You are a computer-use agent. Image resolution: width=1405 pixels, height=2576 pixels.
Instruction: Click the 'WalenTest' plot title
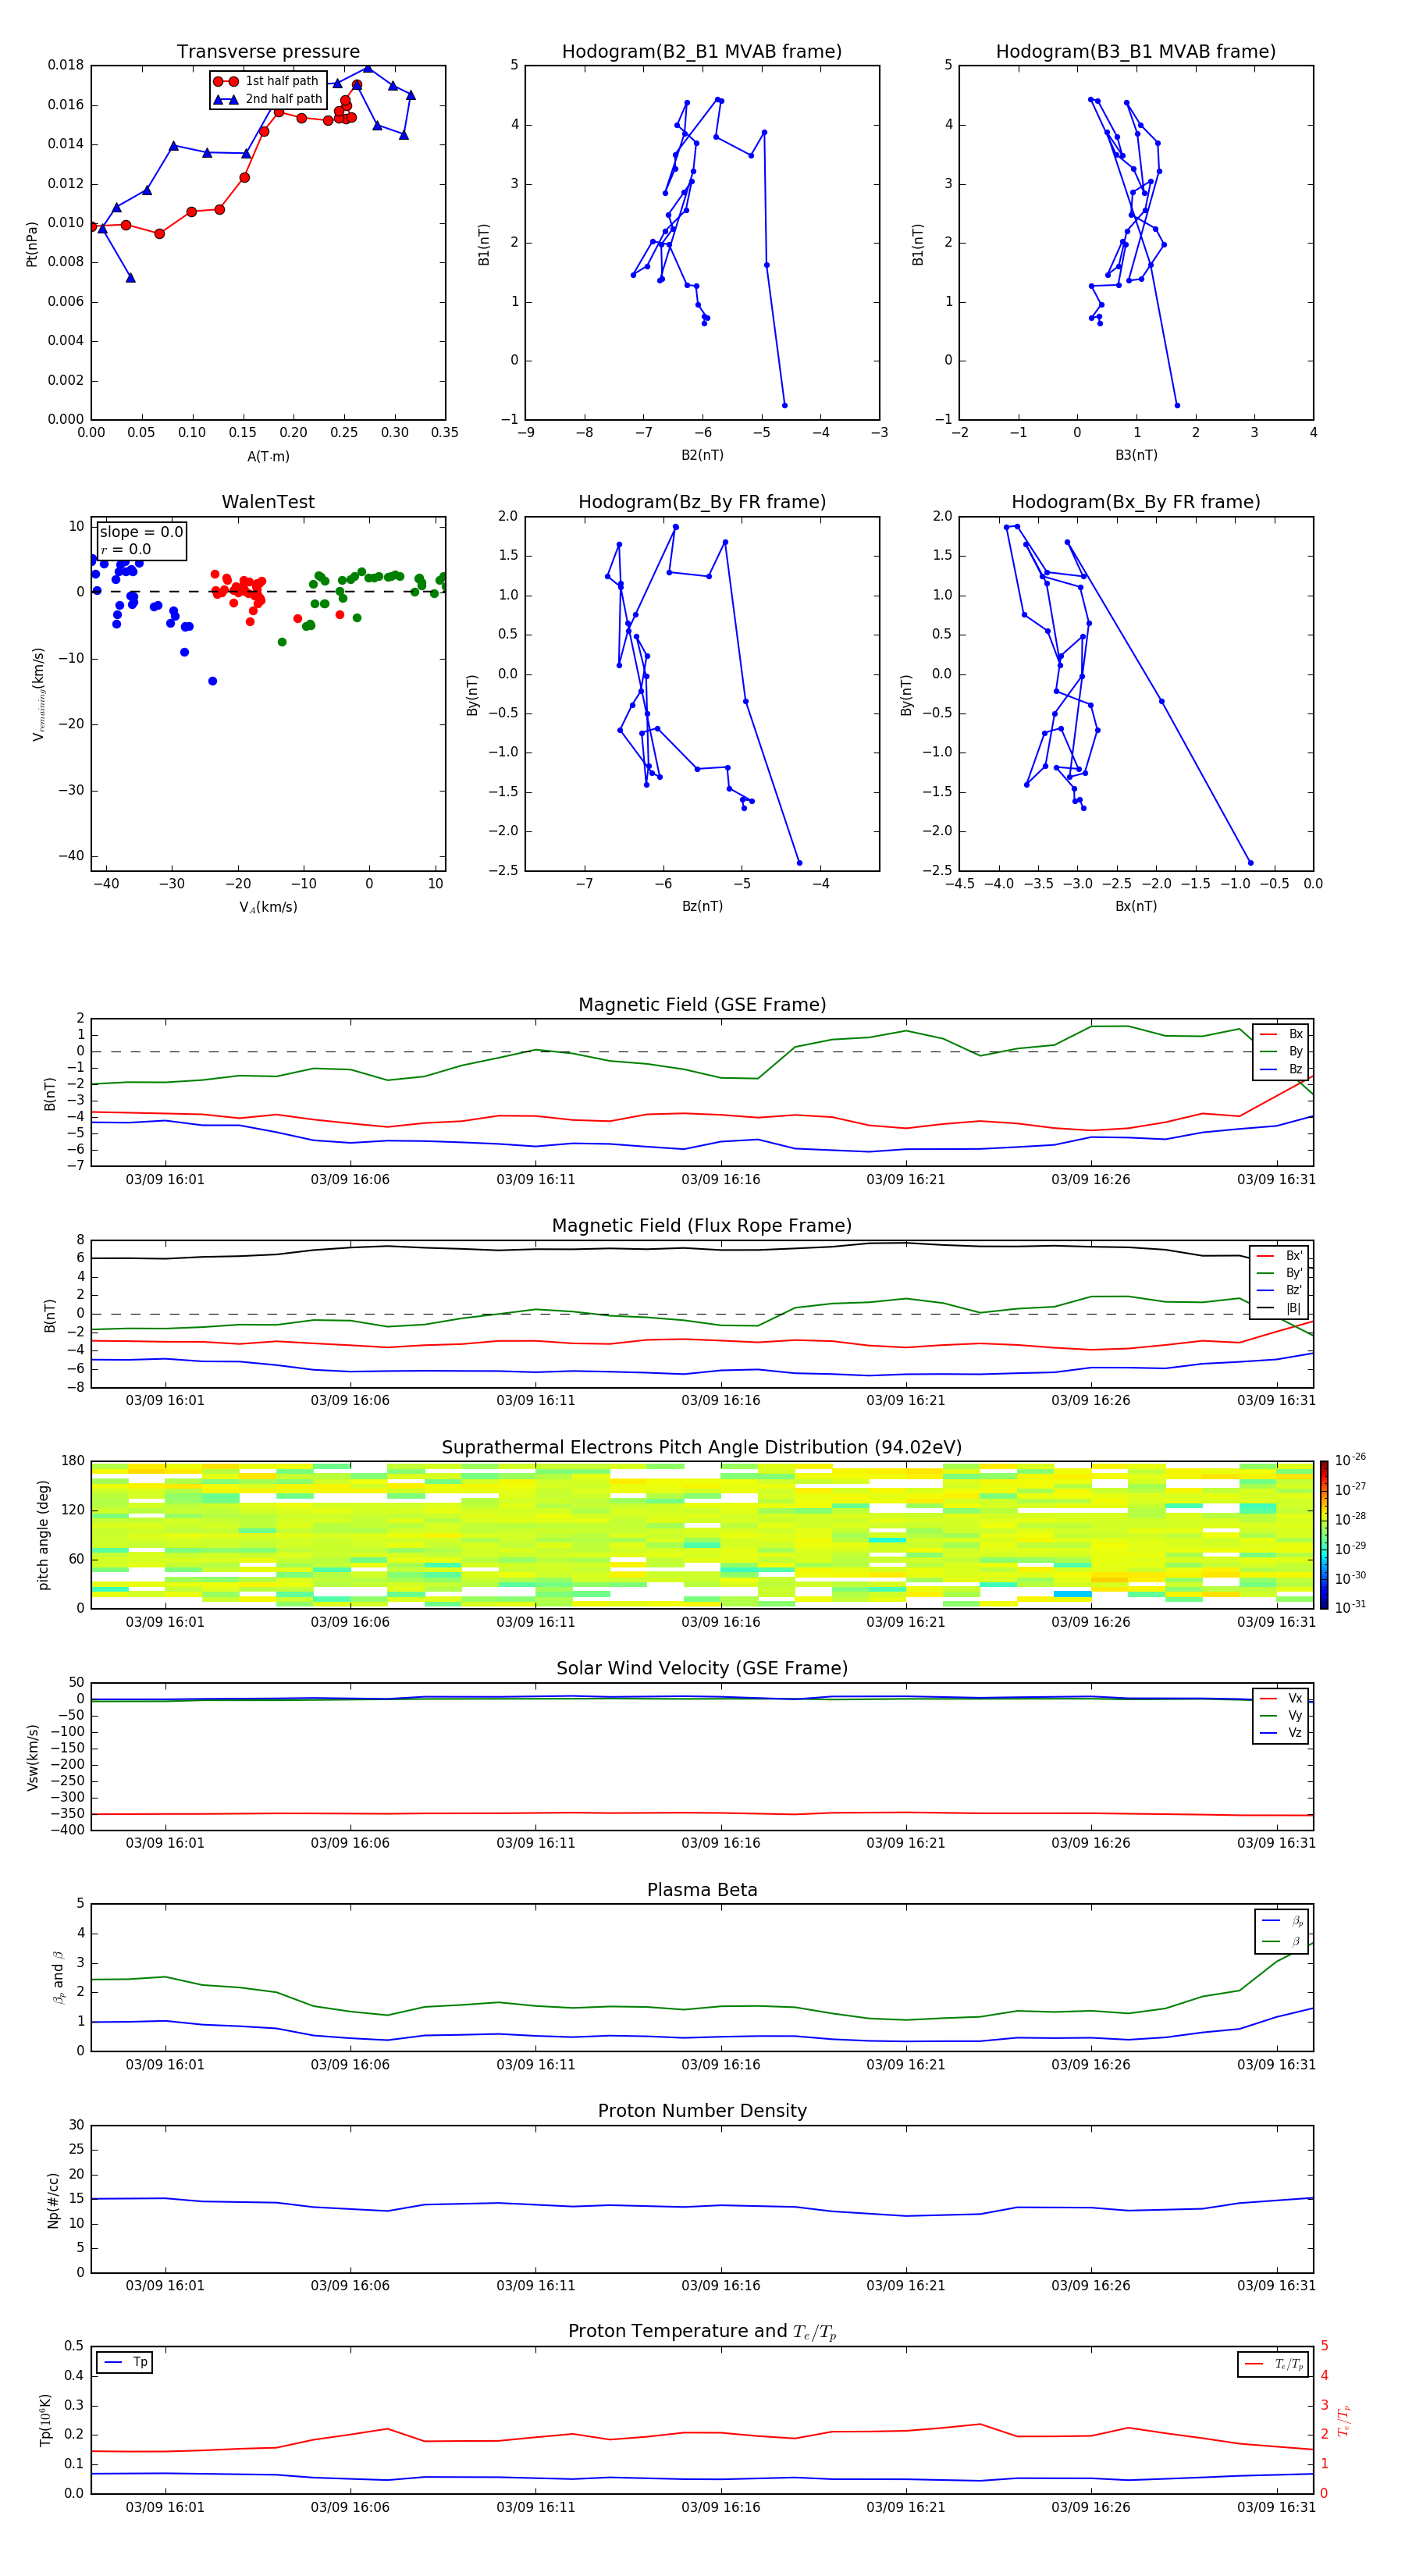click(x=268, y=502)
